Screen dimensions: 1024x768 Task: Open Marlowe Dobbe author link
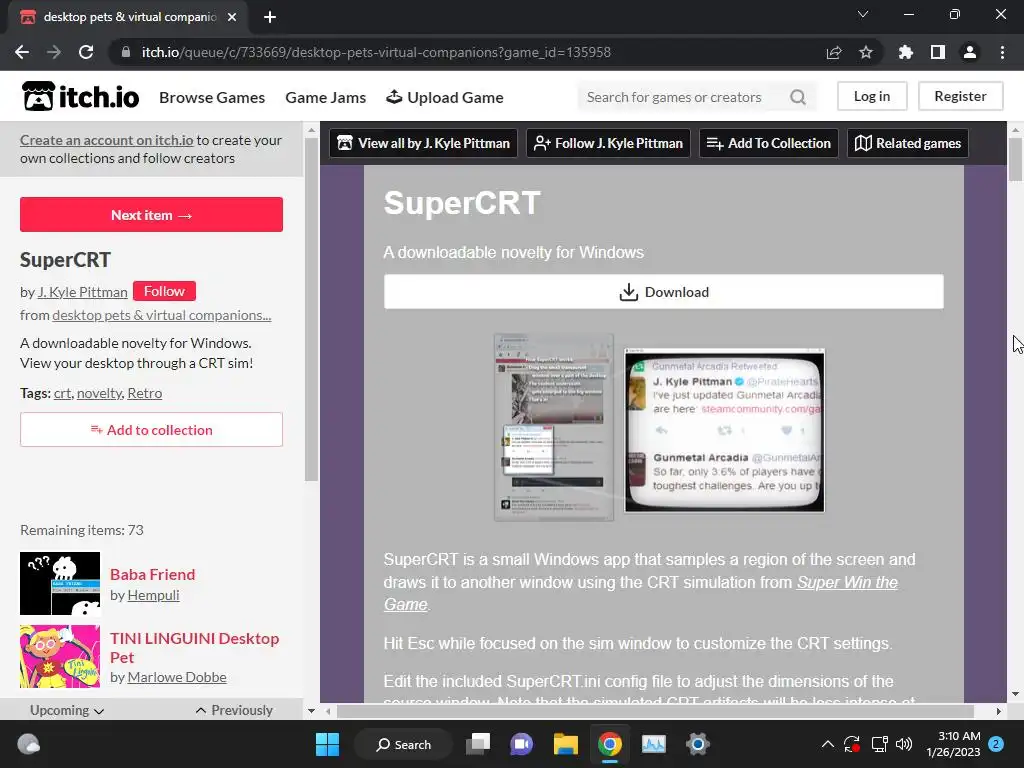(x=177, y=677)
